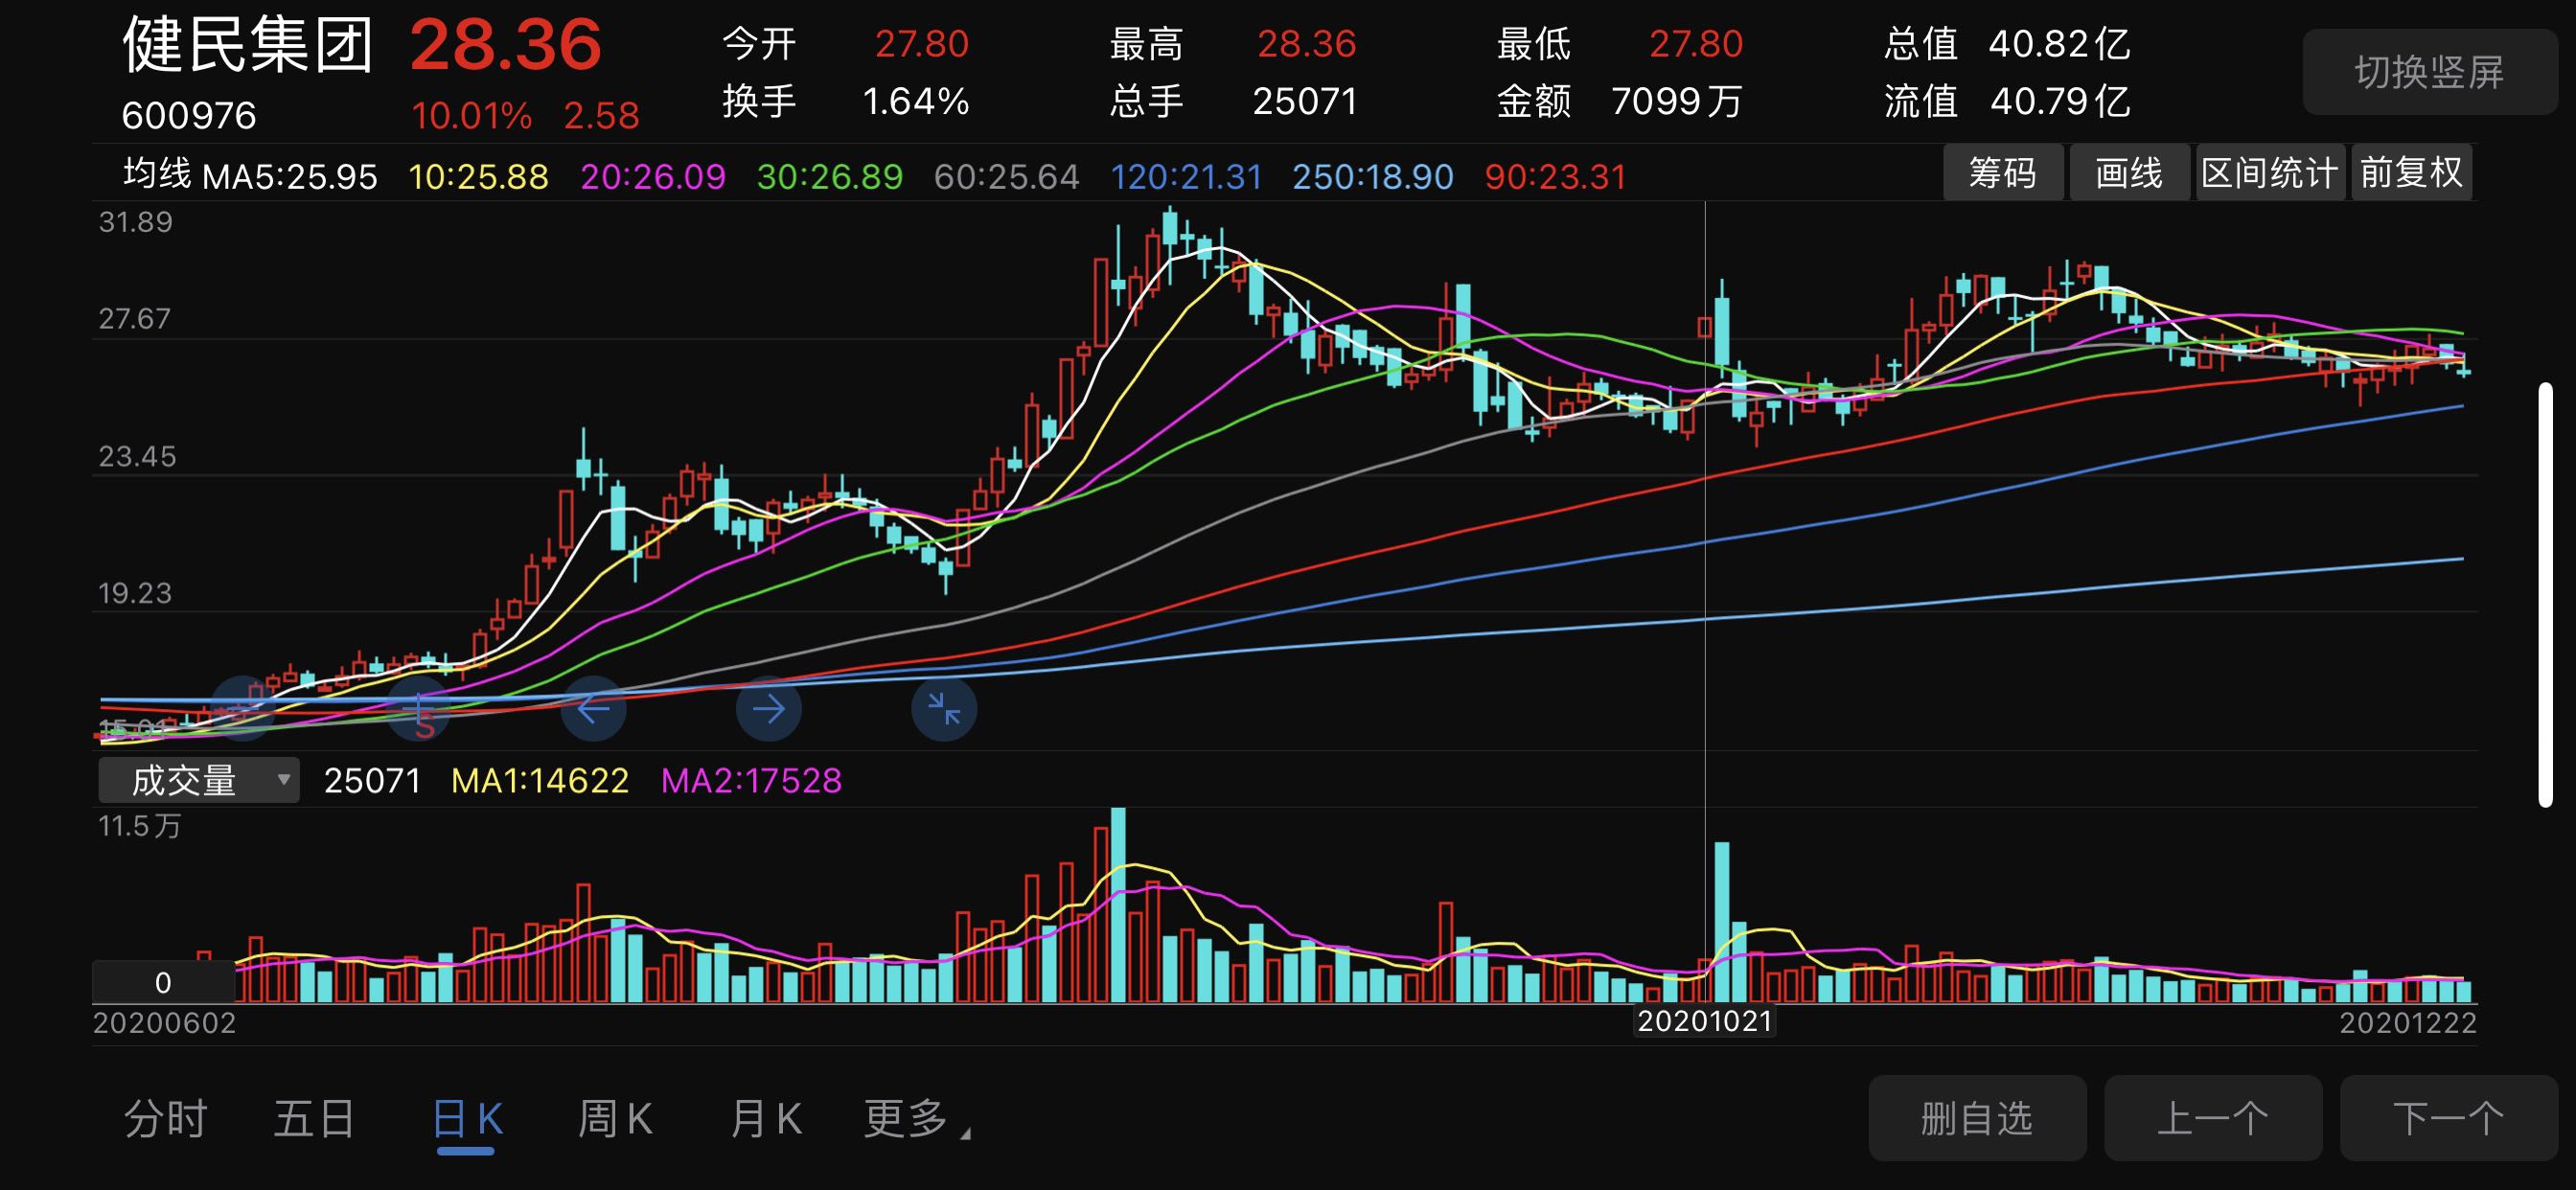Click the red 90:23.31 average label

pyautogui.click(x=1555, y=177)
